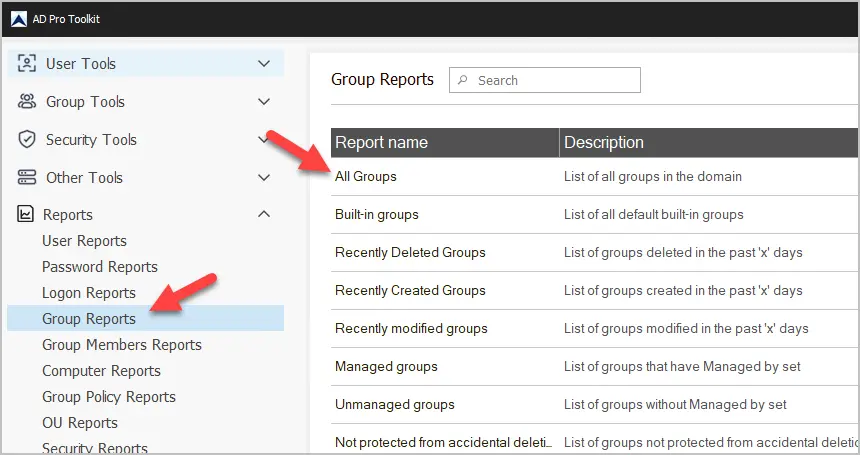Click the User Tools person icon
The width and height of the screenshot is (860, 455).
(x=27, y=64)
